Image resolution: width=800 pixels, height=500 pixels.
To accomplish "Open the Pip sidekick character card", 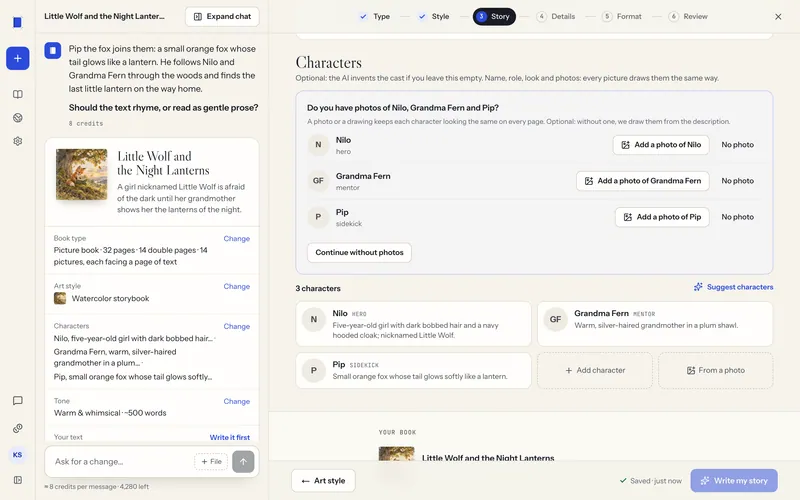I will 413,370.
